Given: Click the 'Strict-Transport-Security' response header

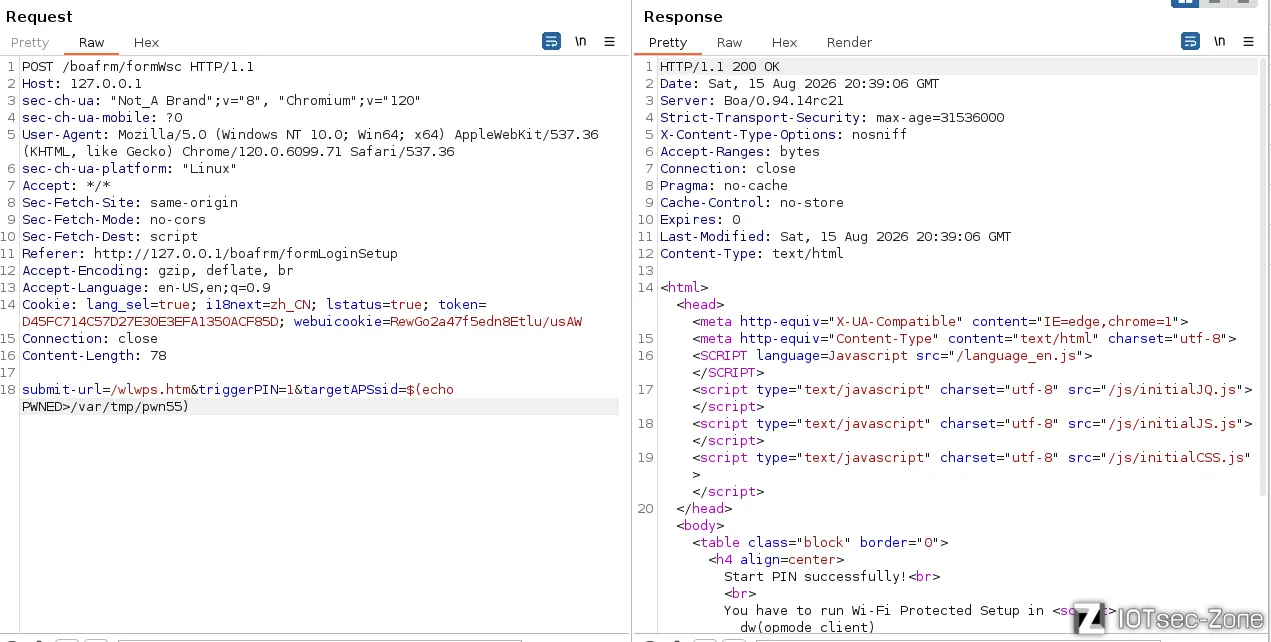Looking at the screenshot, I should (x=832, y=118).
